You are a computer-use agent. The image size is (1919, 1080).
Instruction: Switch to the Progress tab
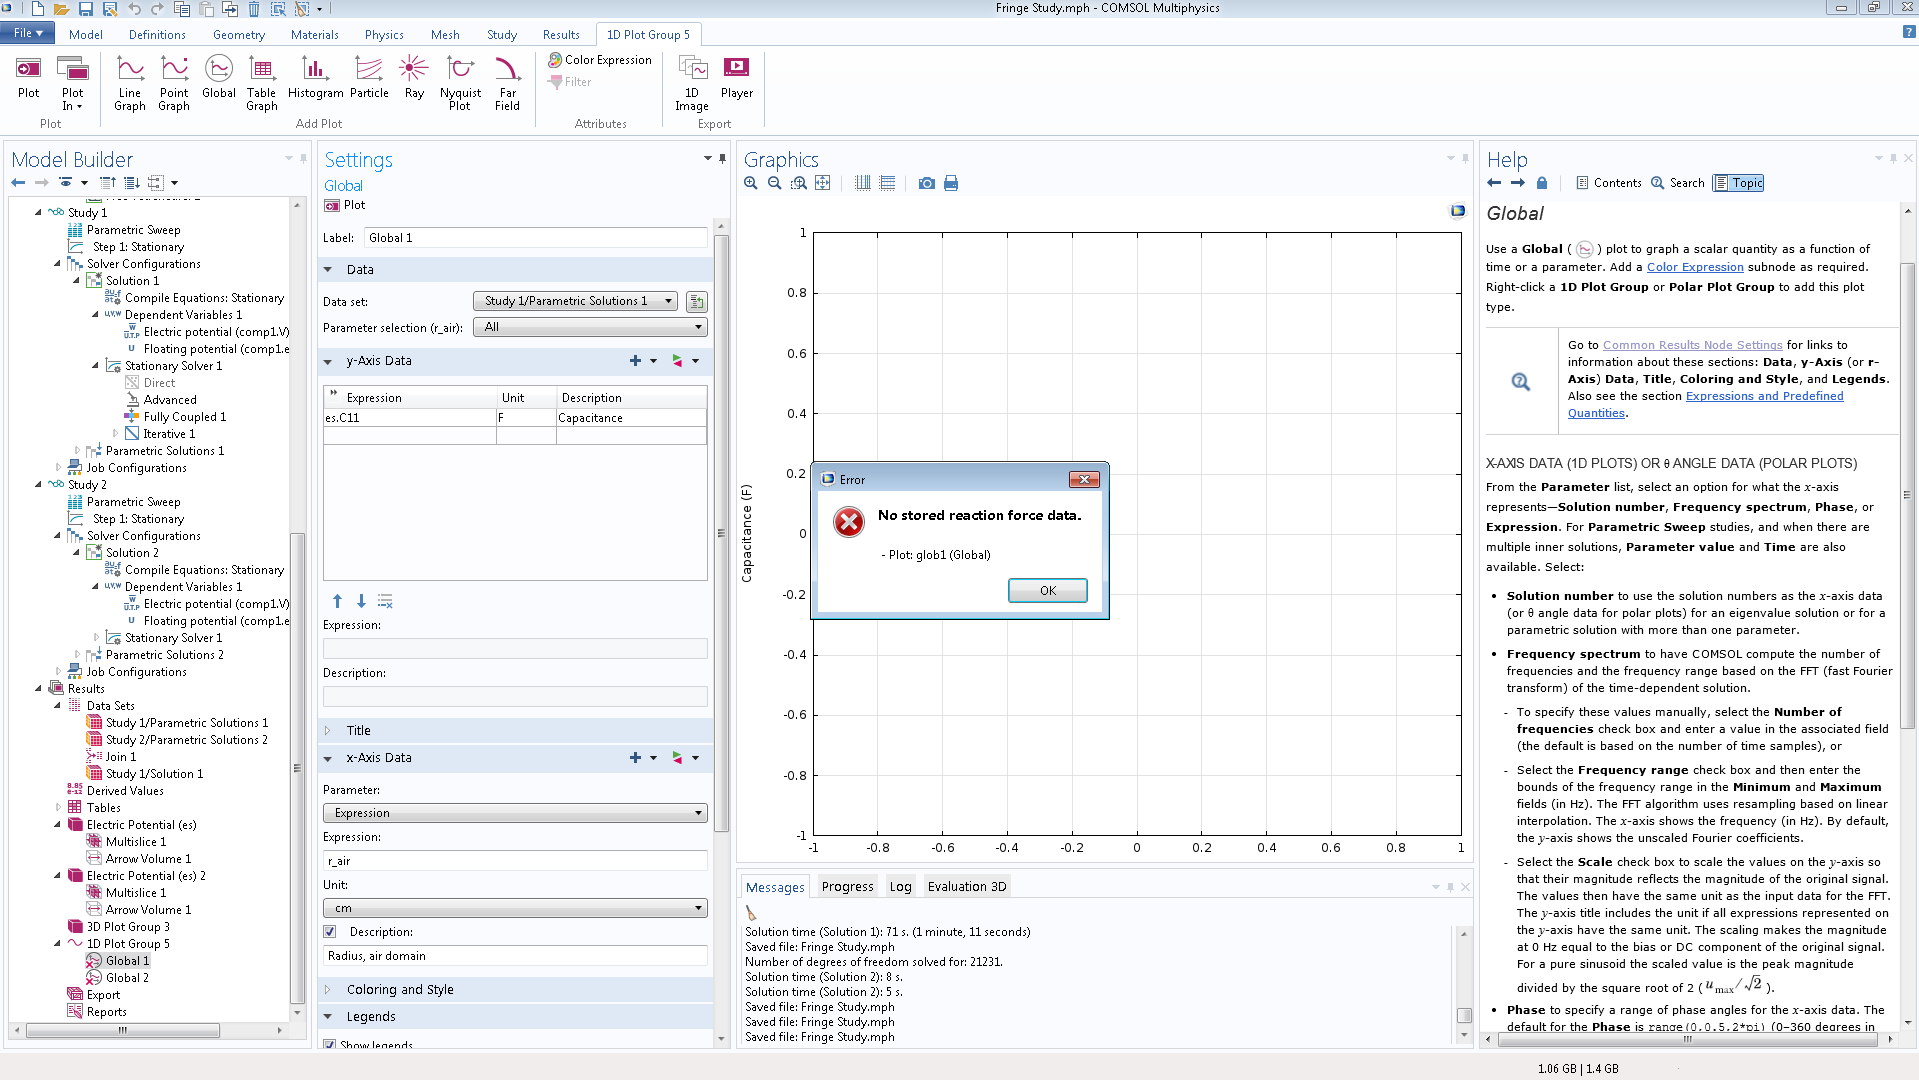click(x=847, y=886)
